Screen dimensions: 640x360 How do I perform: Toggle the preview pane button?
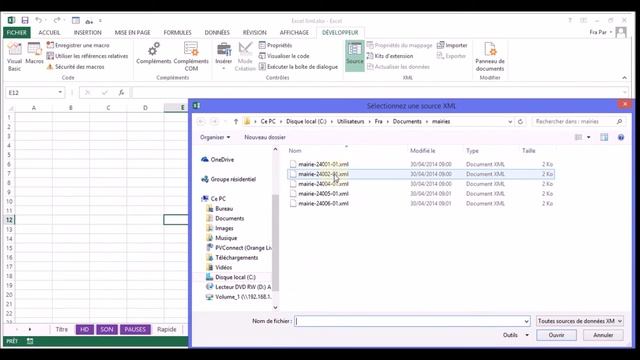point(604,137)
